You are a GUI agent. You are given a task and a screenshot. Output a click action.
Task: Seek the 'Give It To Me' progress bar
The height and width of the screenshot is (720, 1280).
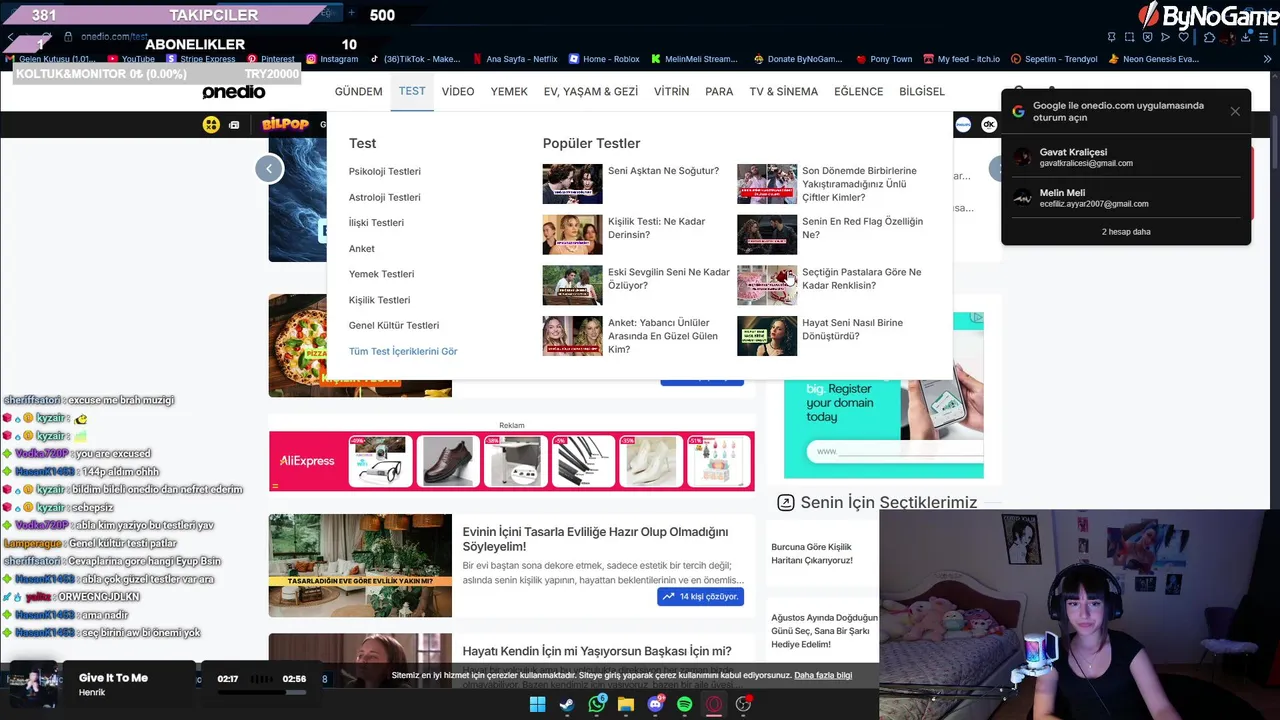[x=260, y=691]
